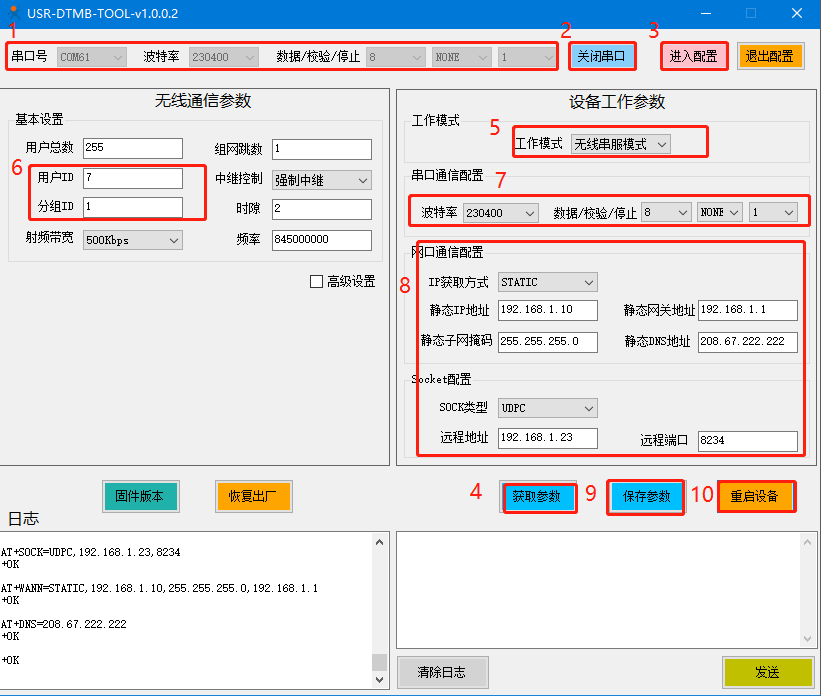
Task: Open the SOCK类型 UDPC dropdown
Action: [547, 408]
